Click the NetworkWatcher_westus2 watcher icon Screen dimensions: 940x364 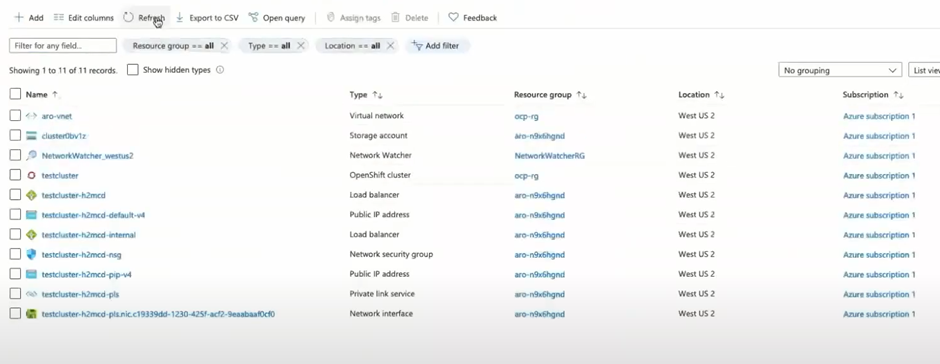tap(32, 155)
